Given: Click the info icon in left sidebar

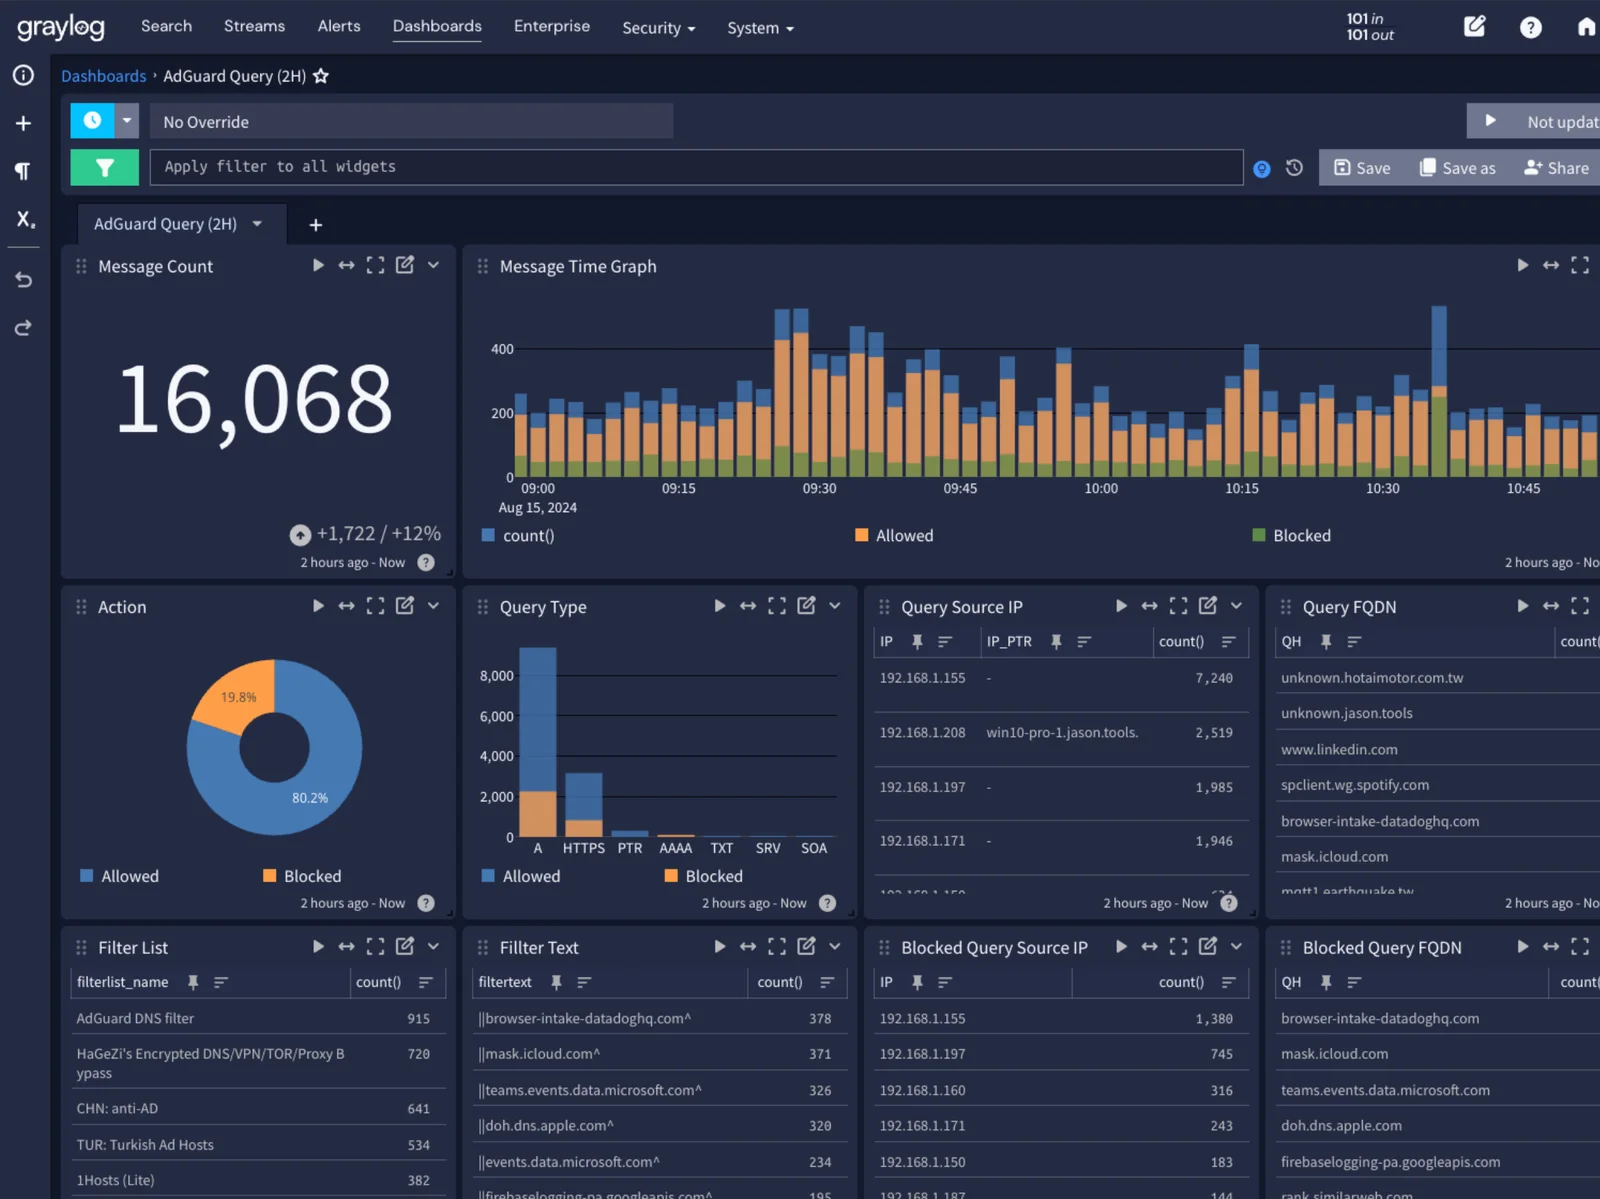Looking at the screenshot, I should [x=23, y=75].
